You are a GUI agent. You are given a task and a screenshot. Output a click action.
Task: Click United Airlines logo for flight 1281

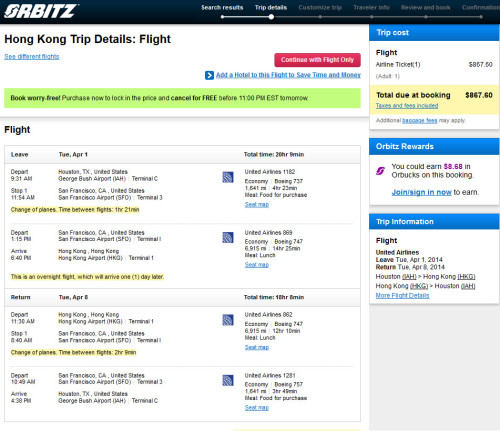click(x=228, y=380)
